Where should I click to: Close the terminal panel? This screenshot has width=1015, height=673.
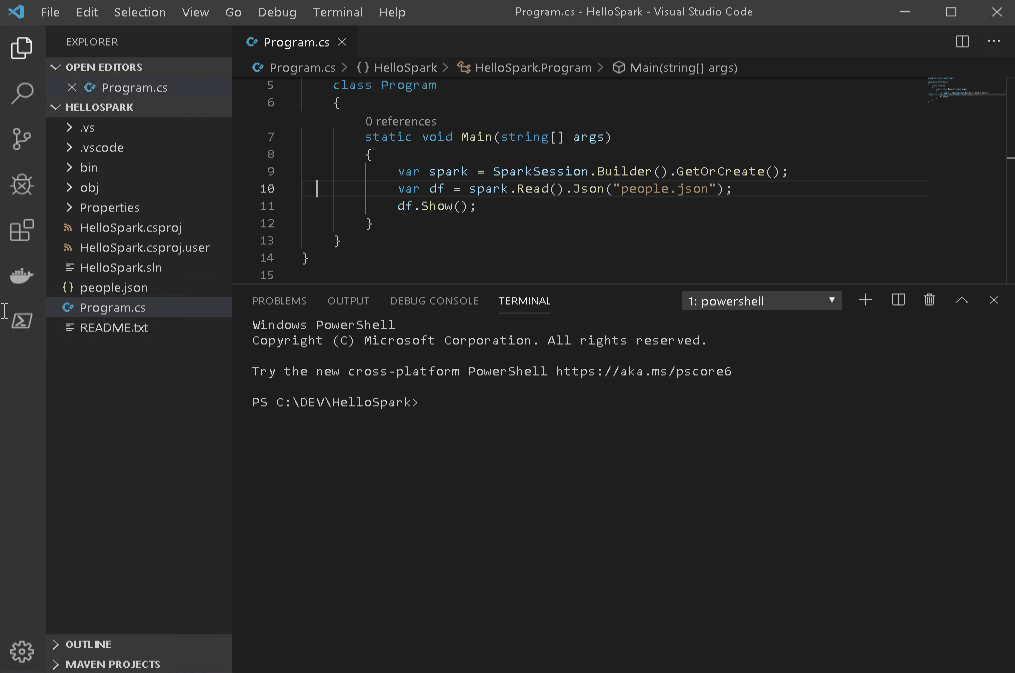(994, 300)
